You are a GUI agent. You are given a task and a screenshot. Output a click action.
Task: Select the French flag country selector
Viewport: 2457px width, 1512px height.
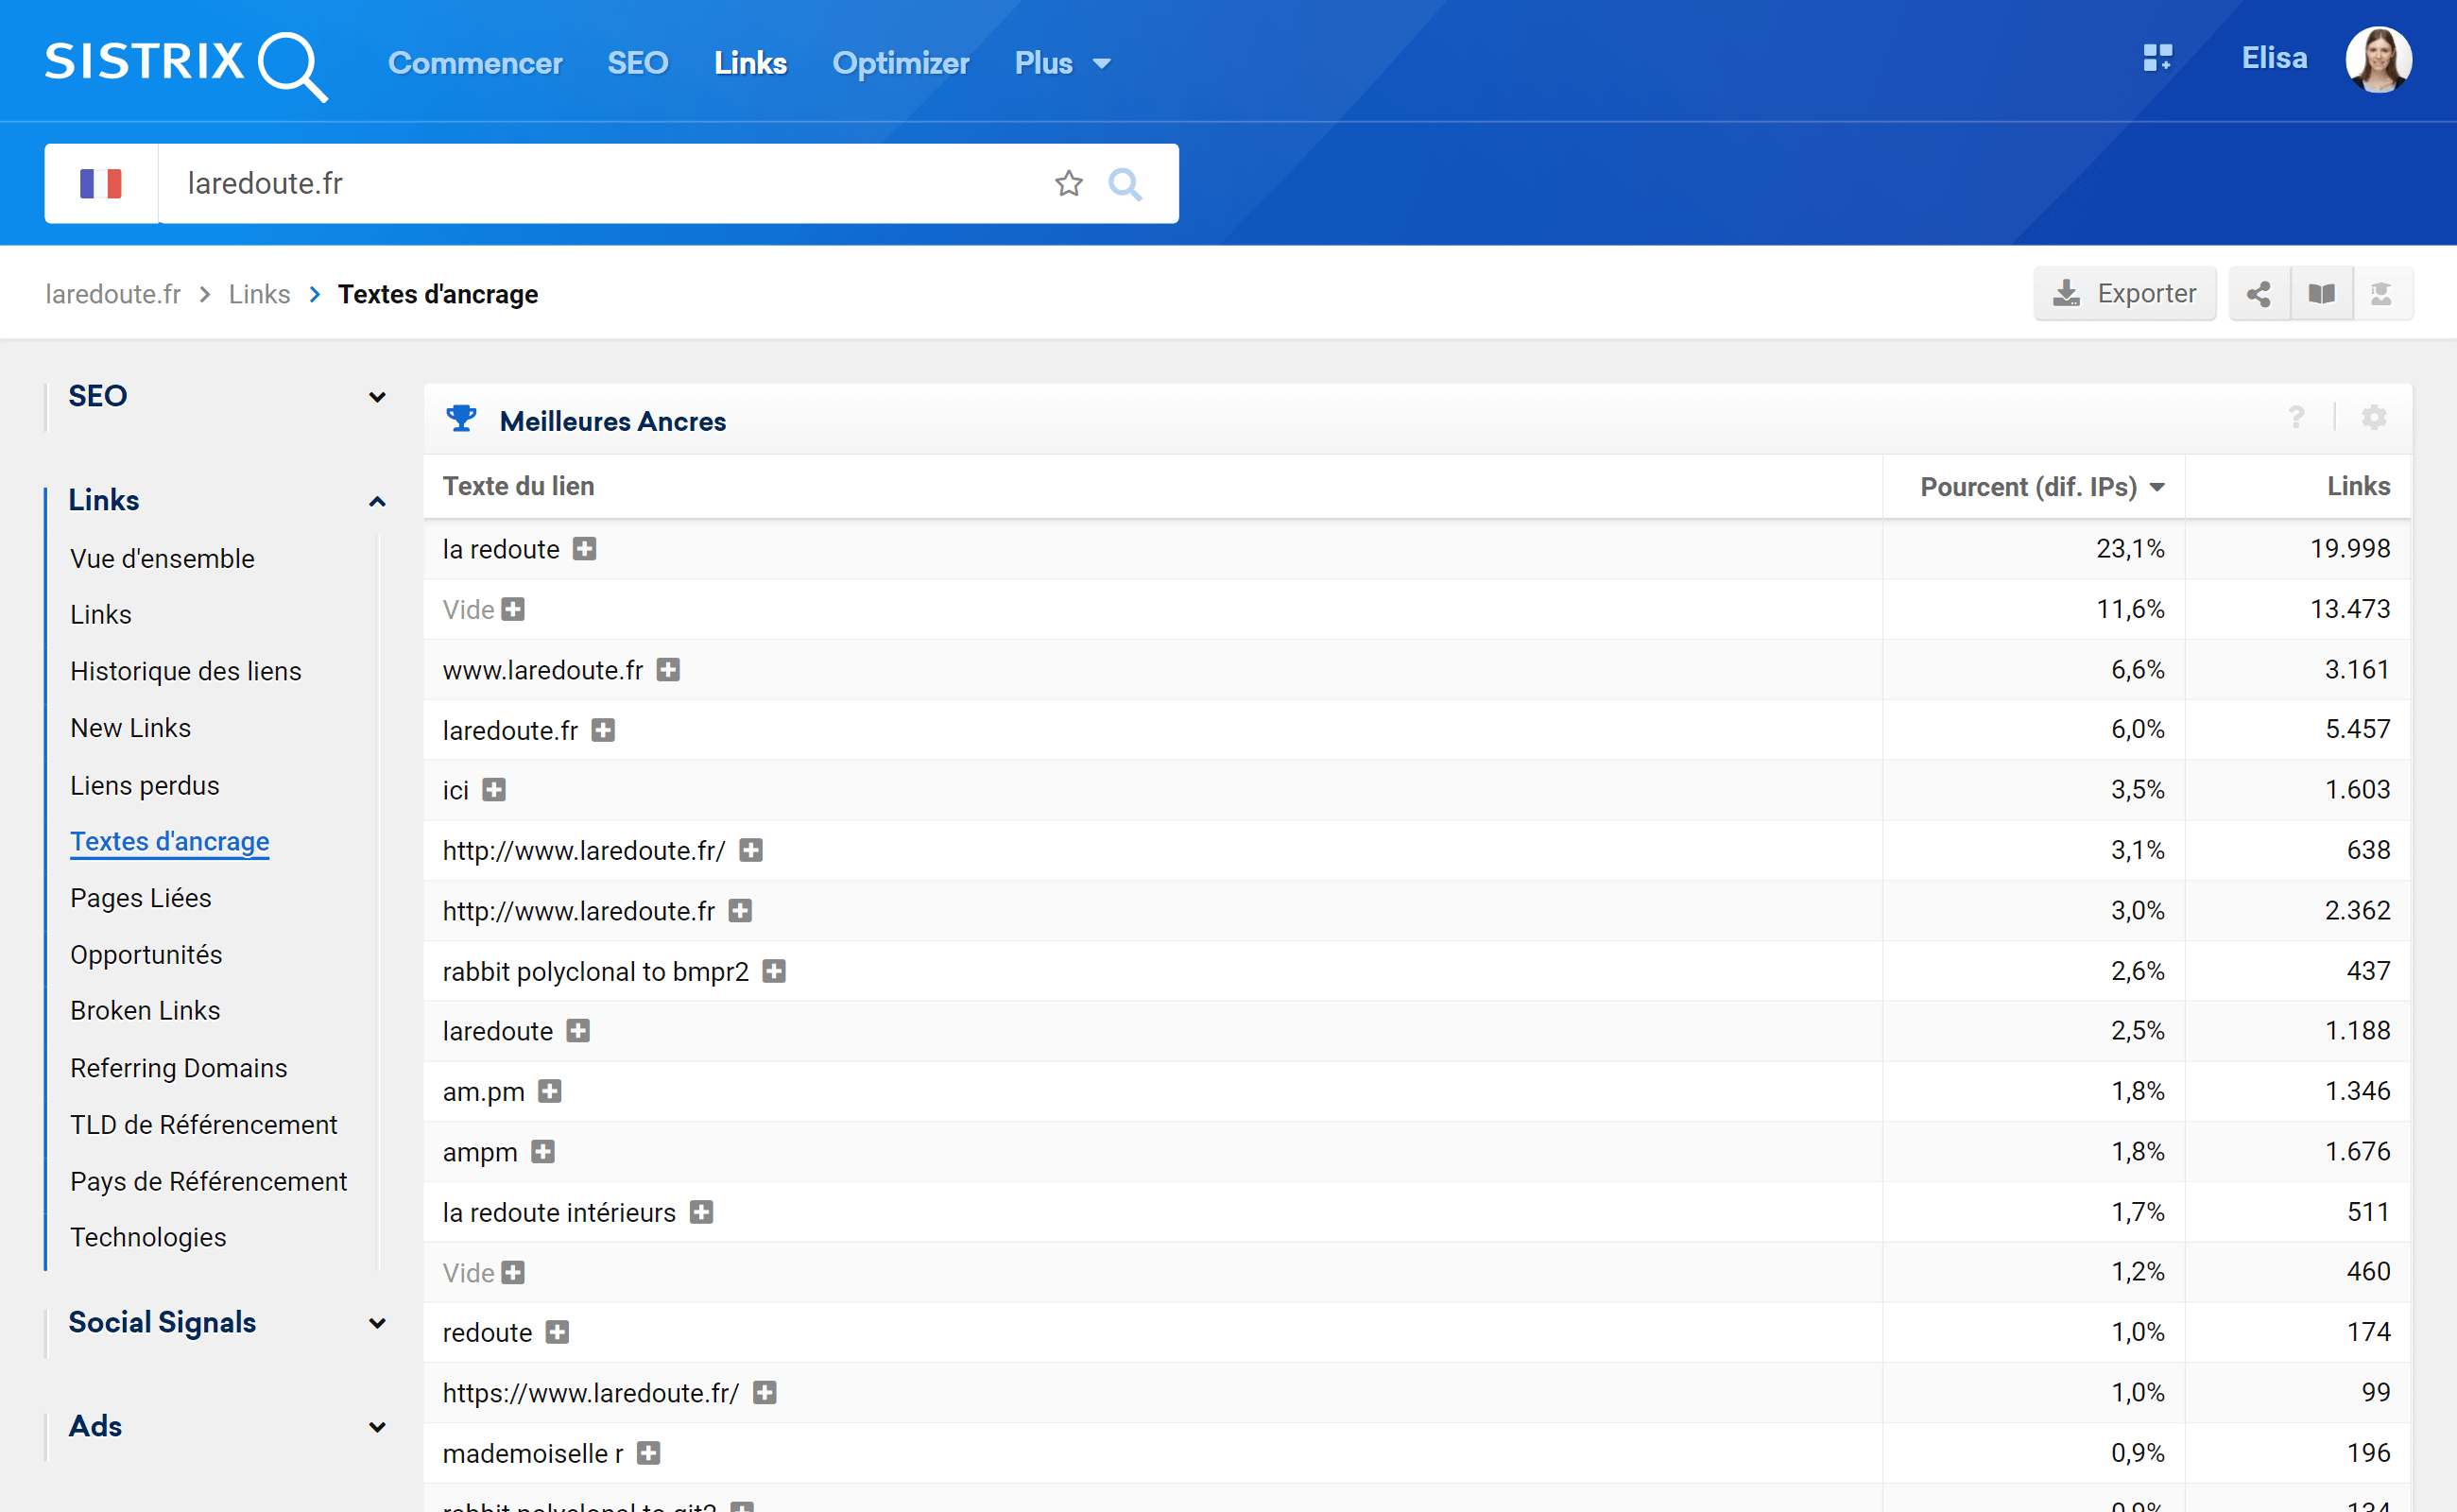tap(101, 184)
